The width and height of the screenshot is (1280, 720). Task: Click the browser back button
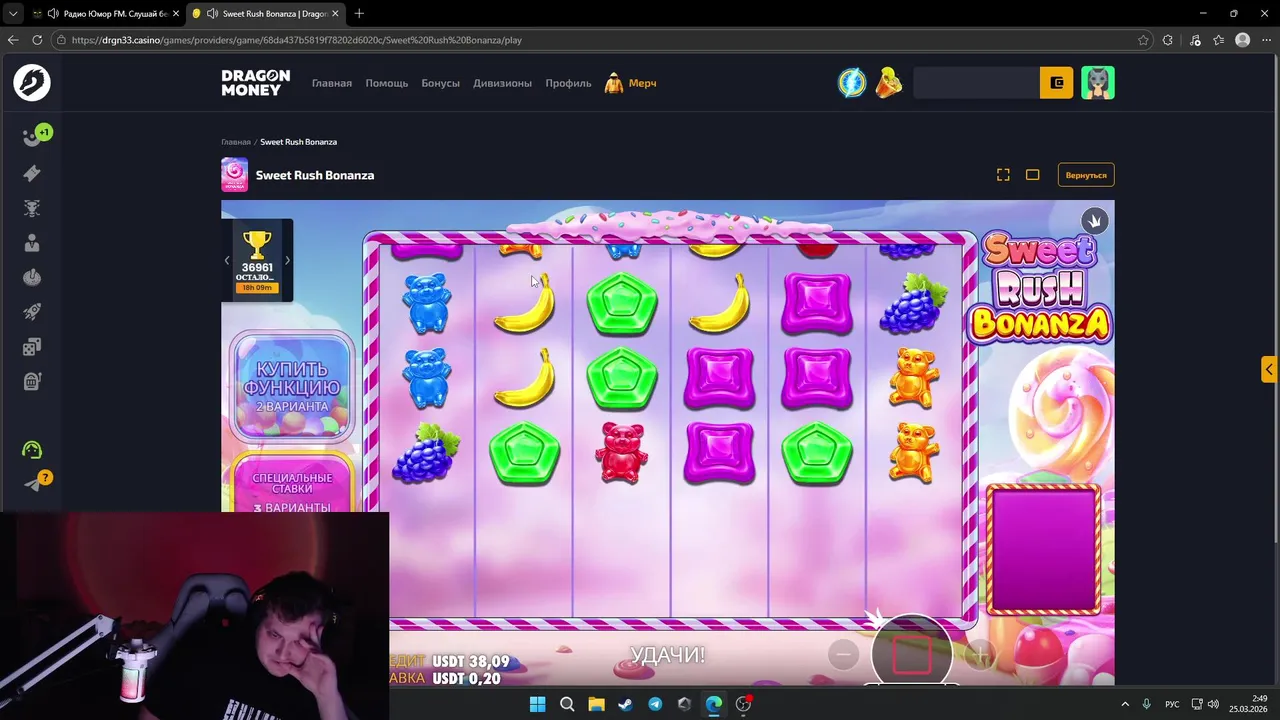13,40
